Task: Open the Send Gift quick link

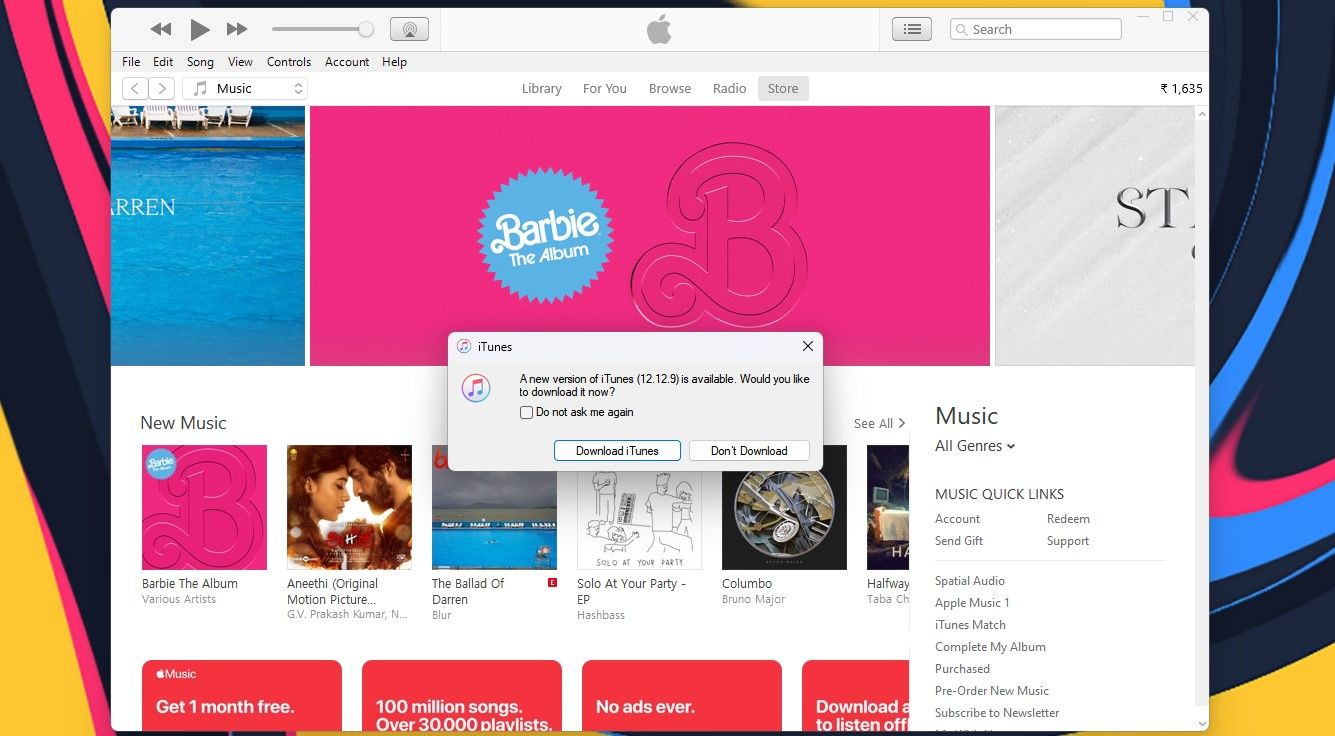Action: tap(959, 541)
